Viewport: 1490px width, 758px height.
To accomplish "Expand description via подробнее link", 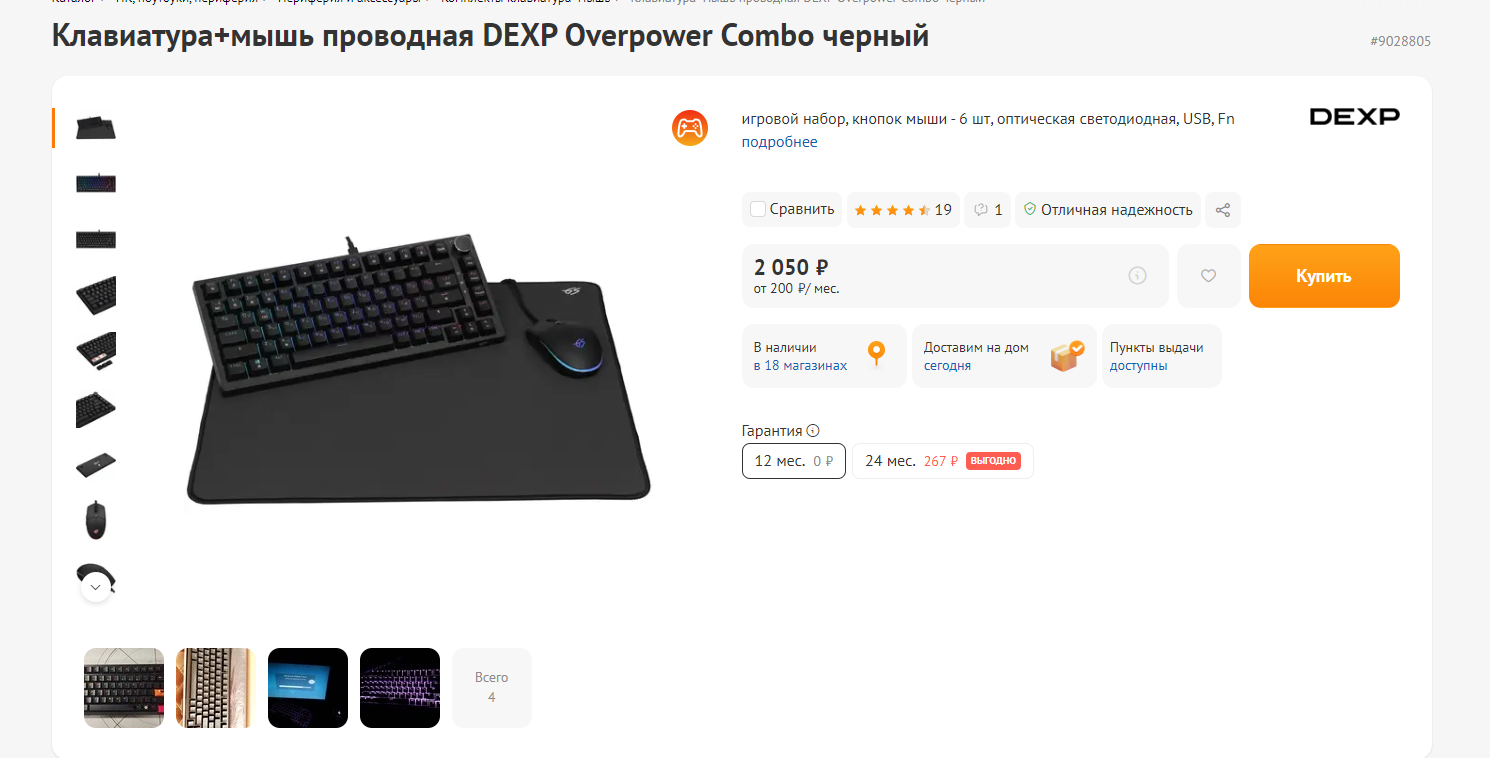I will 779,142.
